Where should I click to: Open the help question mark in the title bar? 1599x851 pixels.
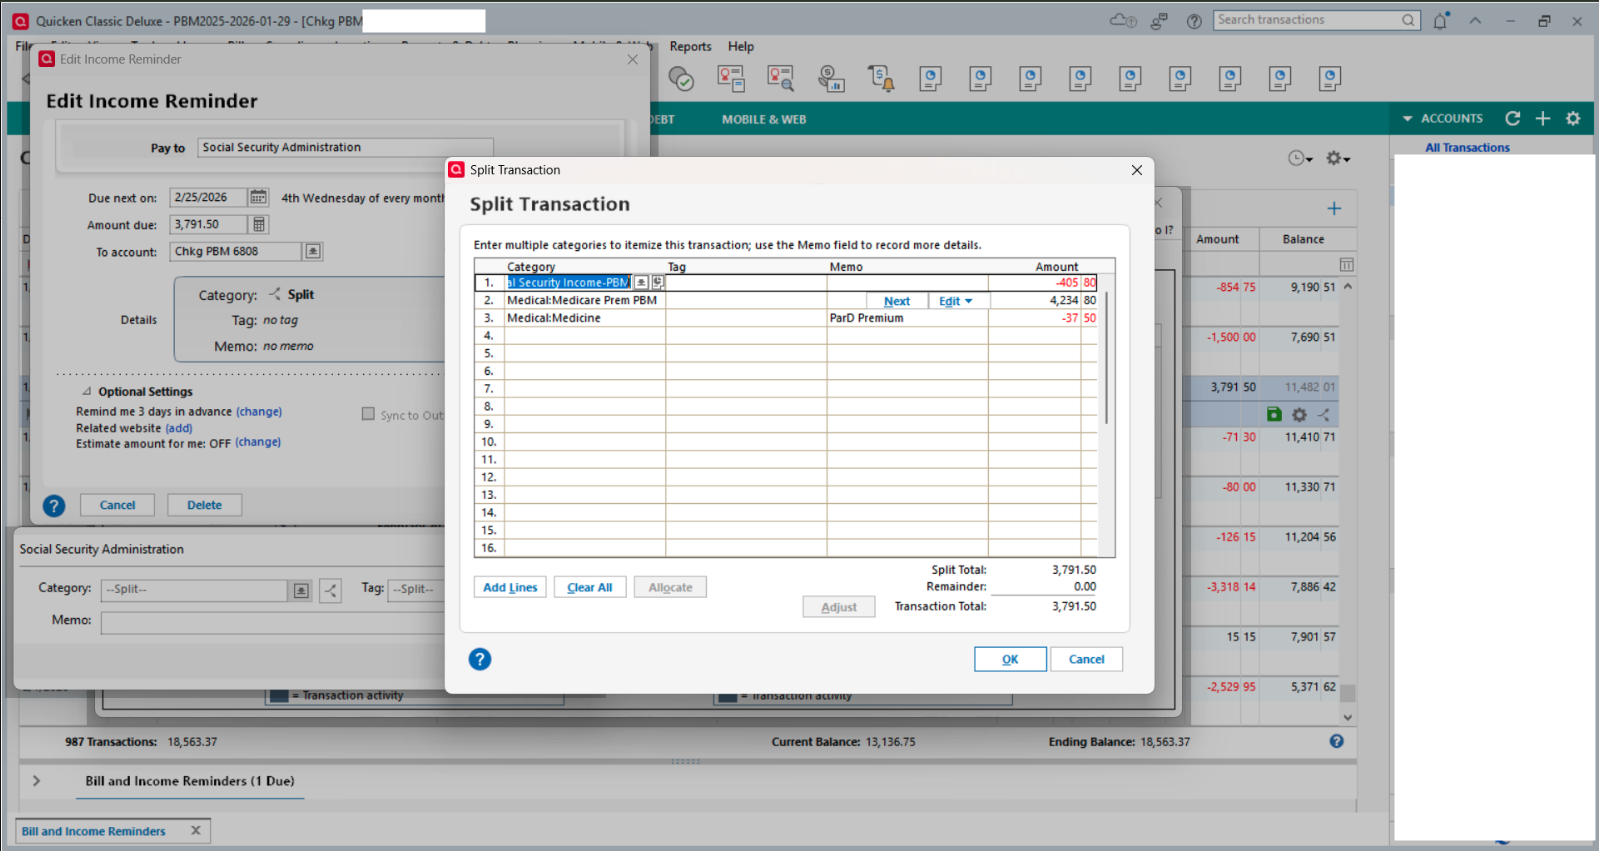pyautogui.click(x=1194, y=21)
